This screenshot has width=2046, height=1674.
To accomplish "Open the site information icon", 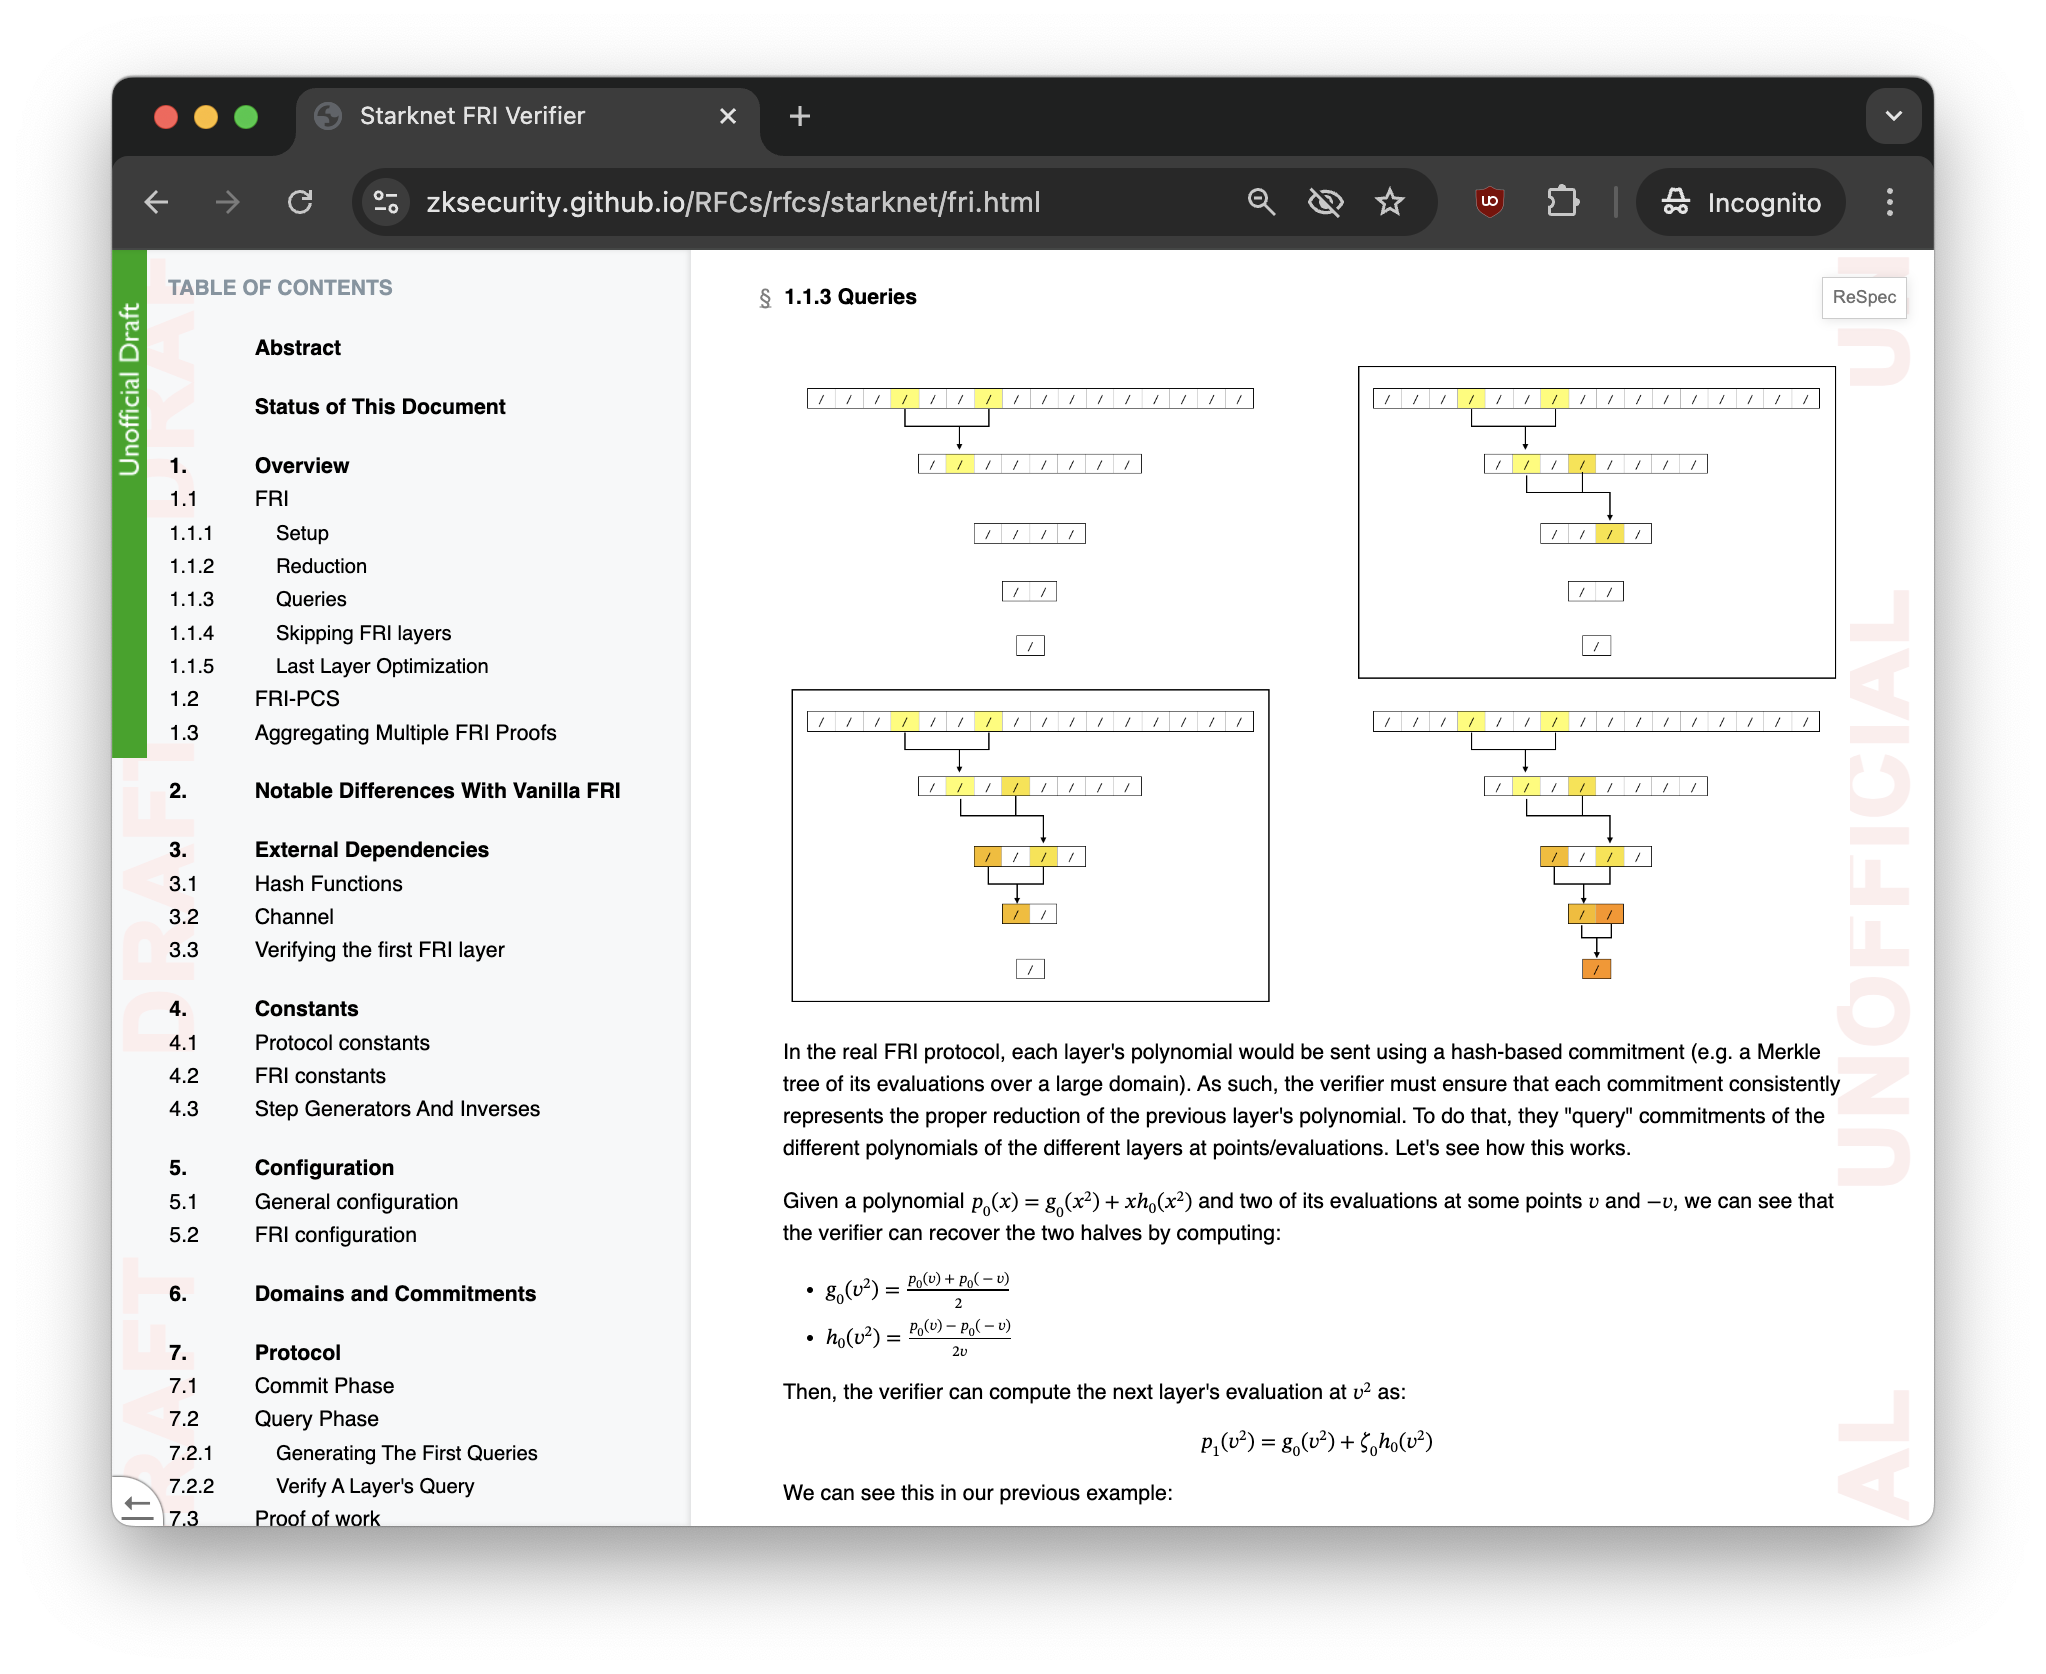I will [386, 203].
